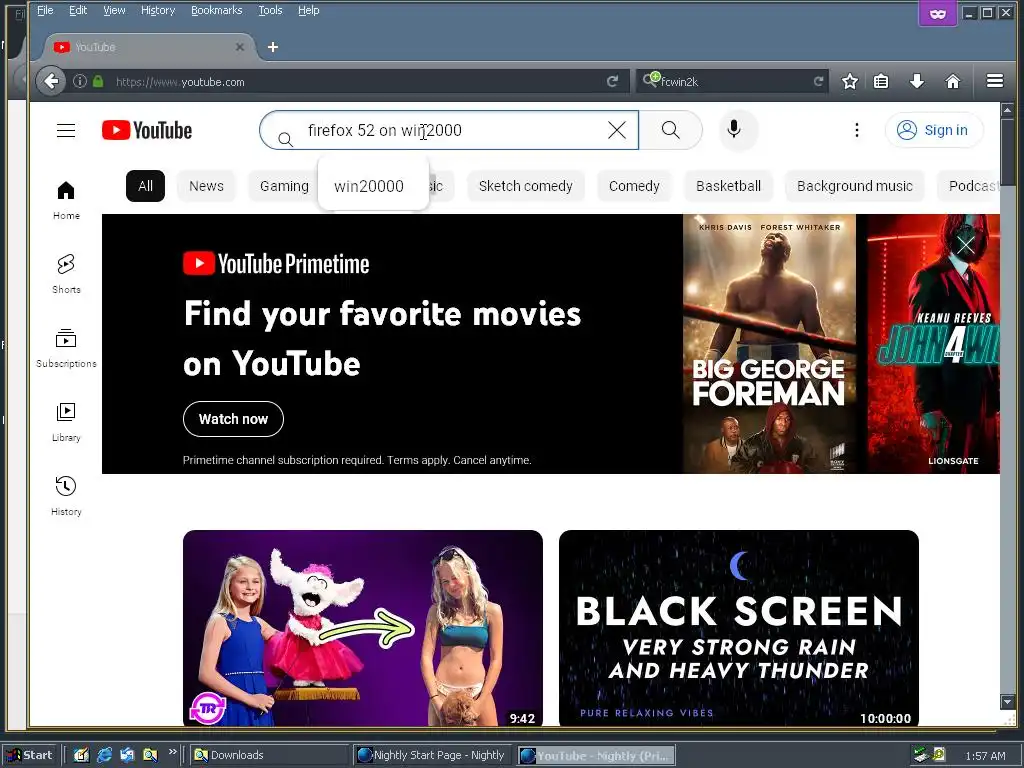Click the YouTube logo

pos(147,131)
